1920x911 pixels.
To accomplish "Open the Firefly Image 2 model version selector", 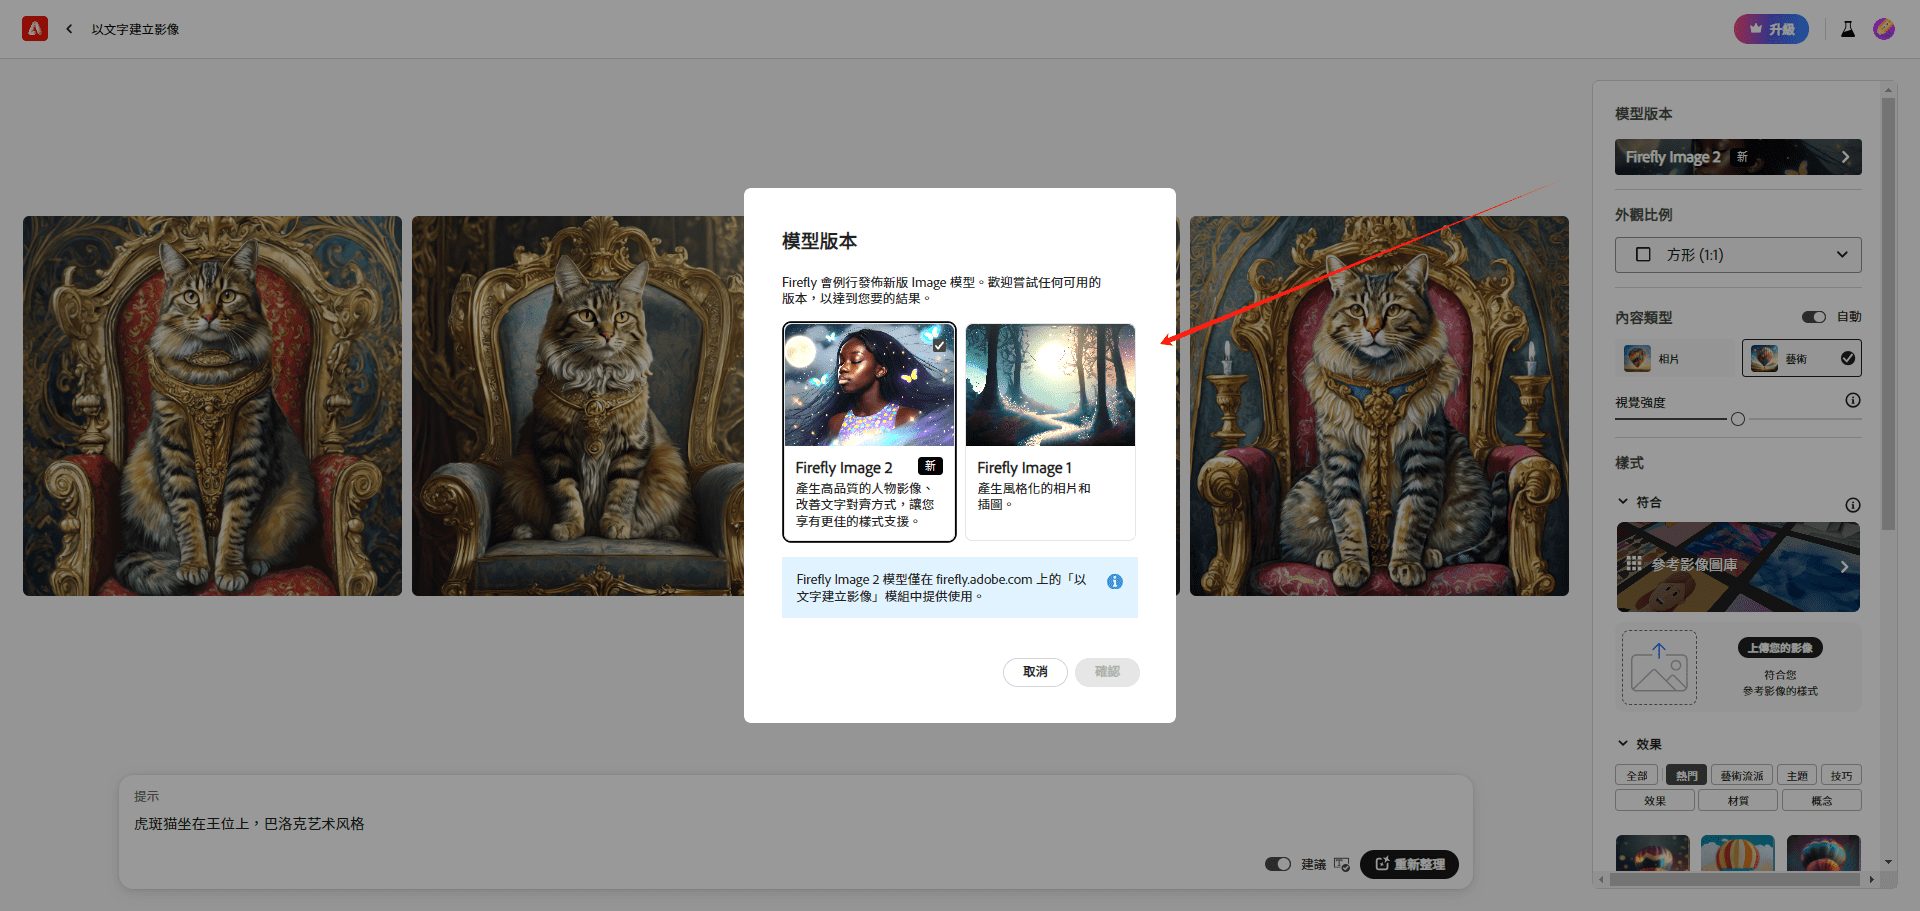I will click(1738, 157).
